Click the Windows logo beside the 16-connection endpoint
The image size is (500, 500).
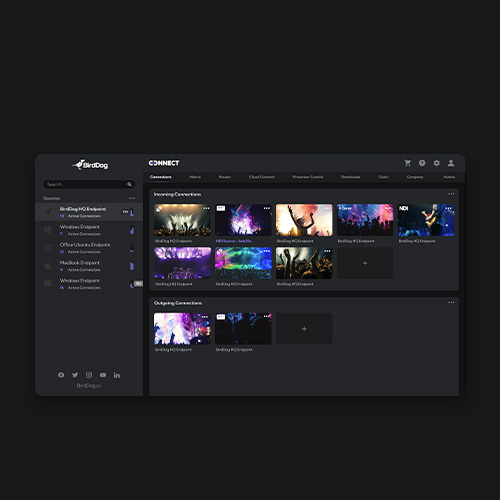[48, 284]
